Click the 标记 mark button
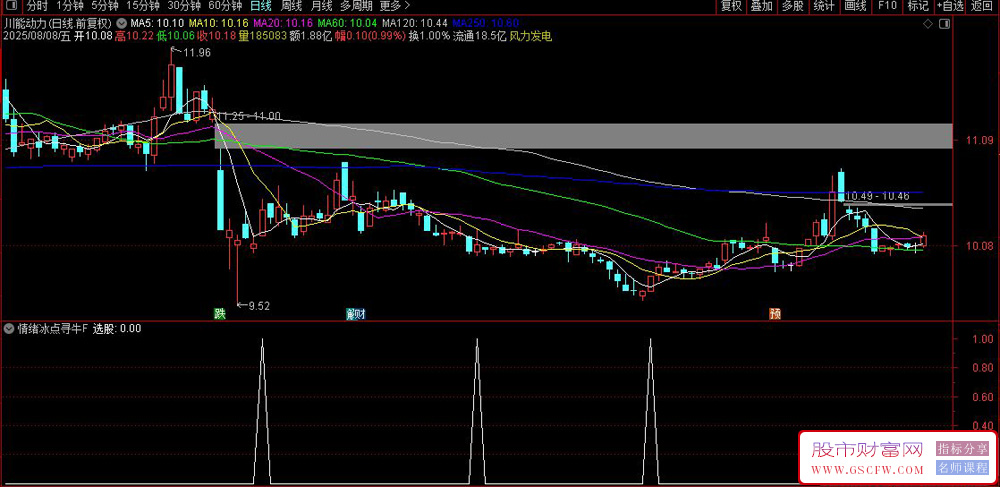This screenshot has height=487, width=1000. (918, 6)
